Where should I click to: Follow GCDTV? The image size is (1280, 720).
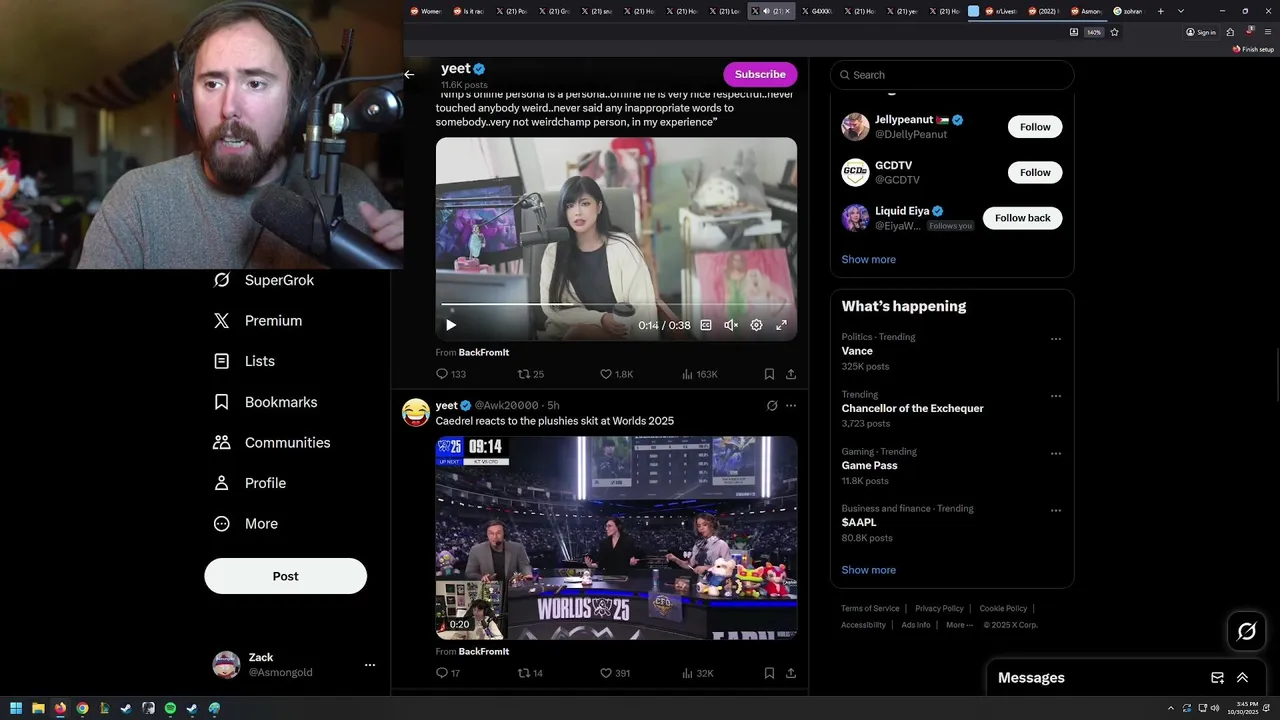click(x=1035, y=172)
